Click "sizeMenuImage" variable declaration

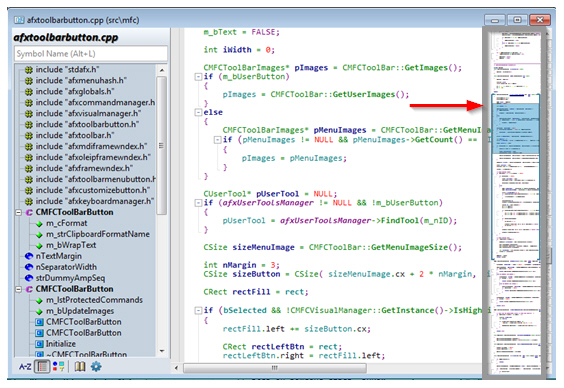263,247
